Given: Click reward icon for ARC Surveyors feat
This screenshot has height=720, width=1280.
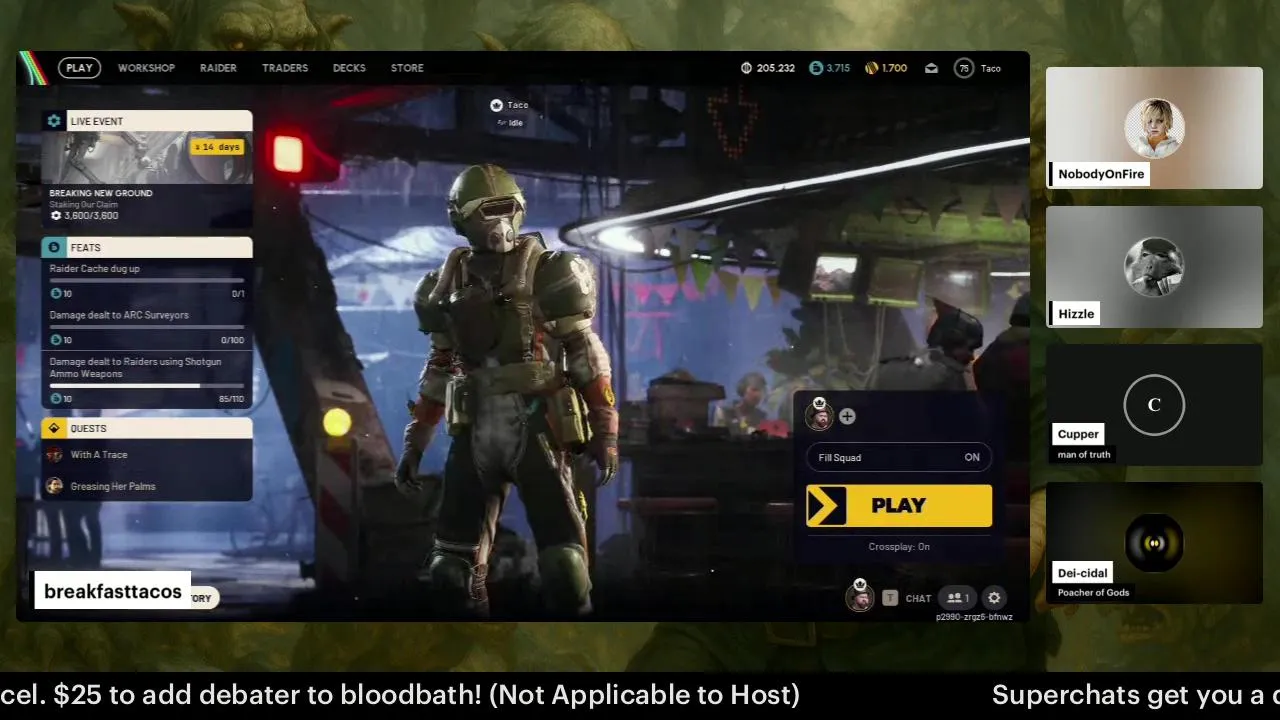Looking at the screenshot, I should tap(56, 340).
